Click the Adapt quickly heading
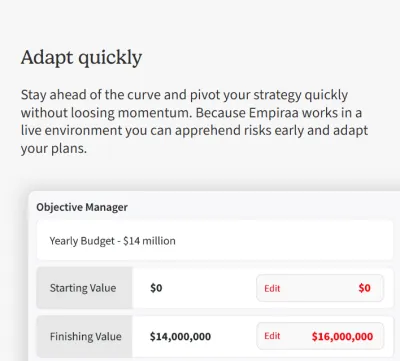The image size is (400, 361). (82, 58)
